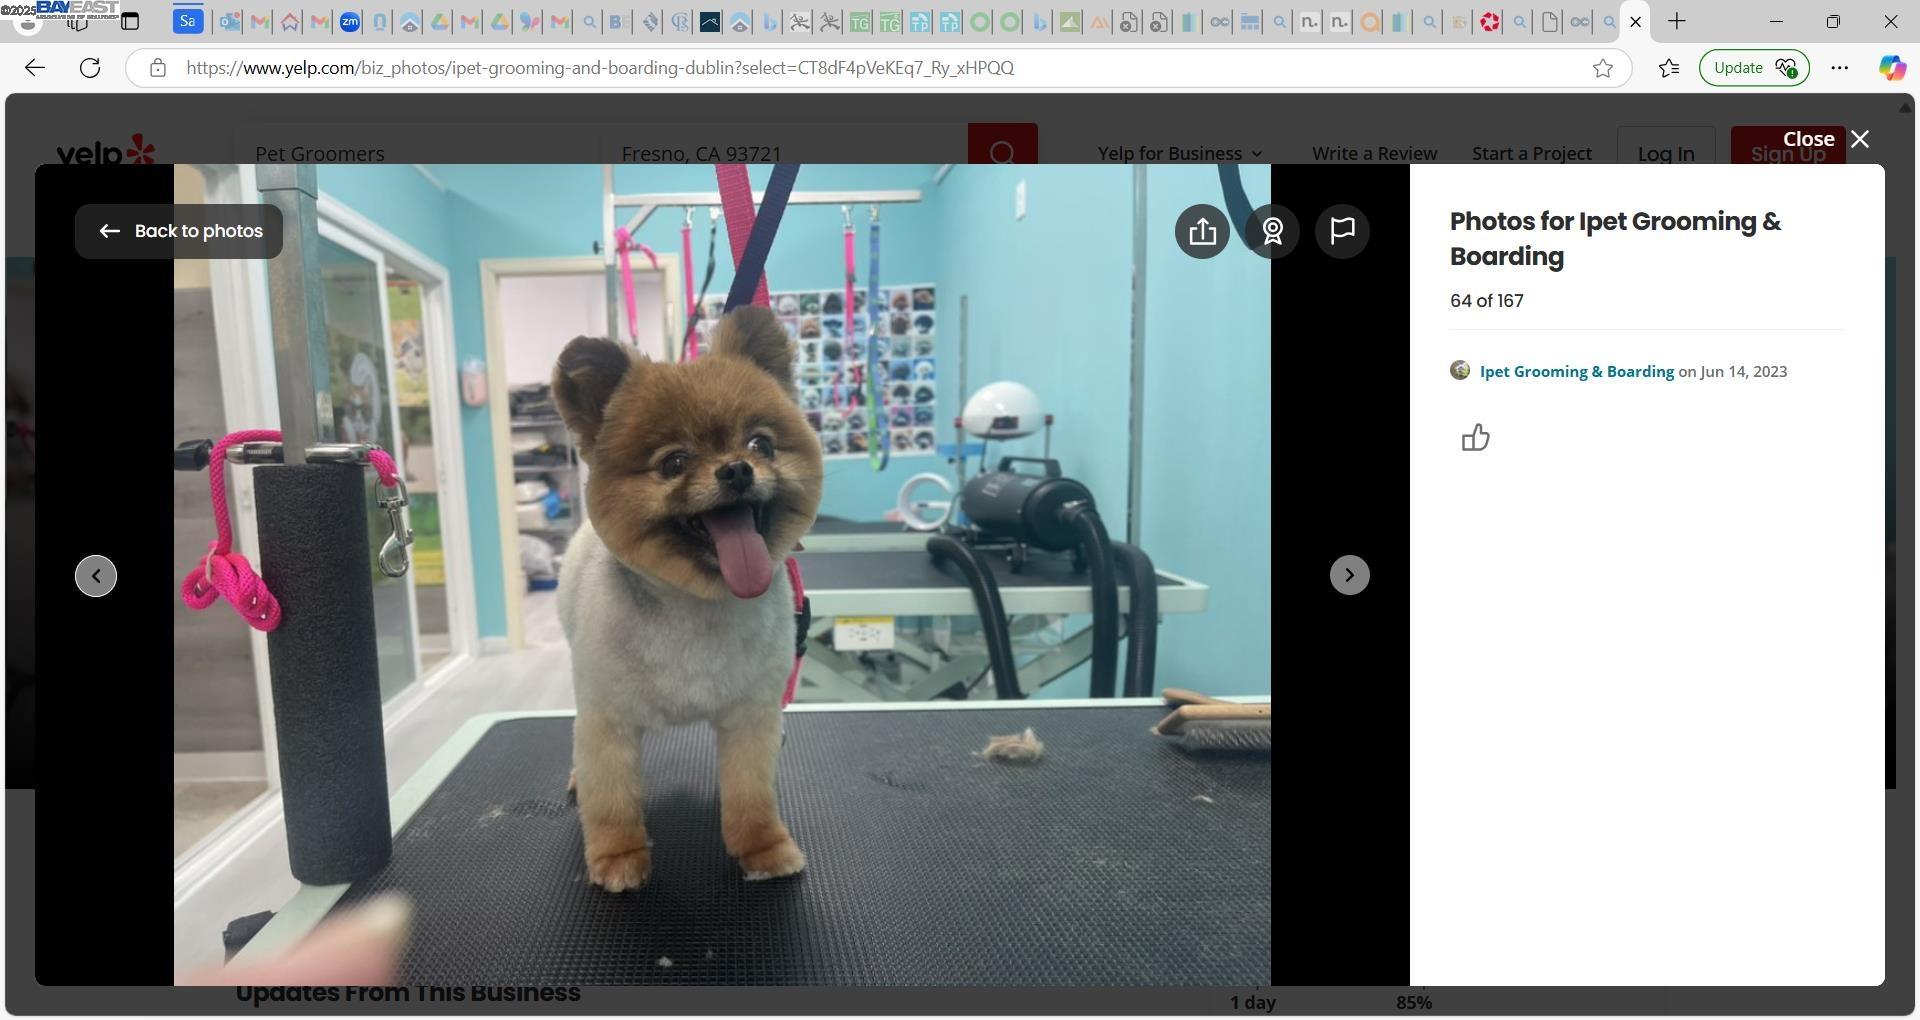Open Copilot sidebar
This screenshot has height=1020, width=1920.
point(1891,68)
